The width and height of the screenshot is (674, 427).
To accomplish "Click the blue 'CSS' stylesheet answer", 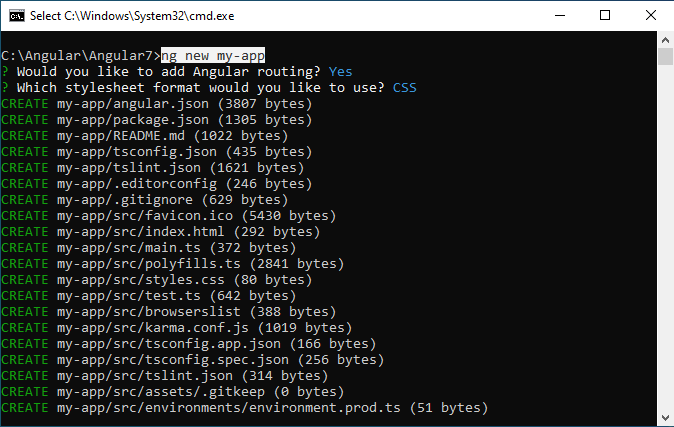I will (404, 88).
